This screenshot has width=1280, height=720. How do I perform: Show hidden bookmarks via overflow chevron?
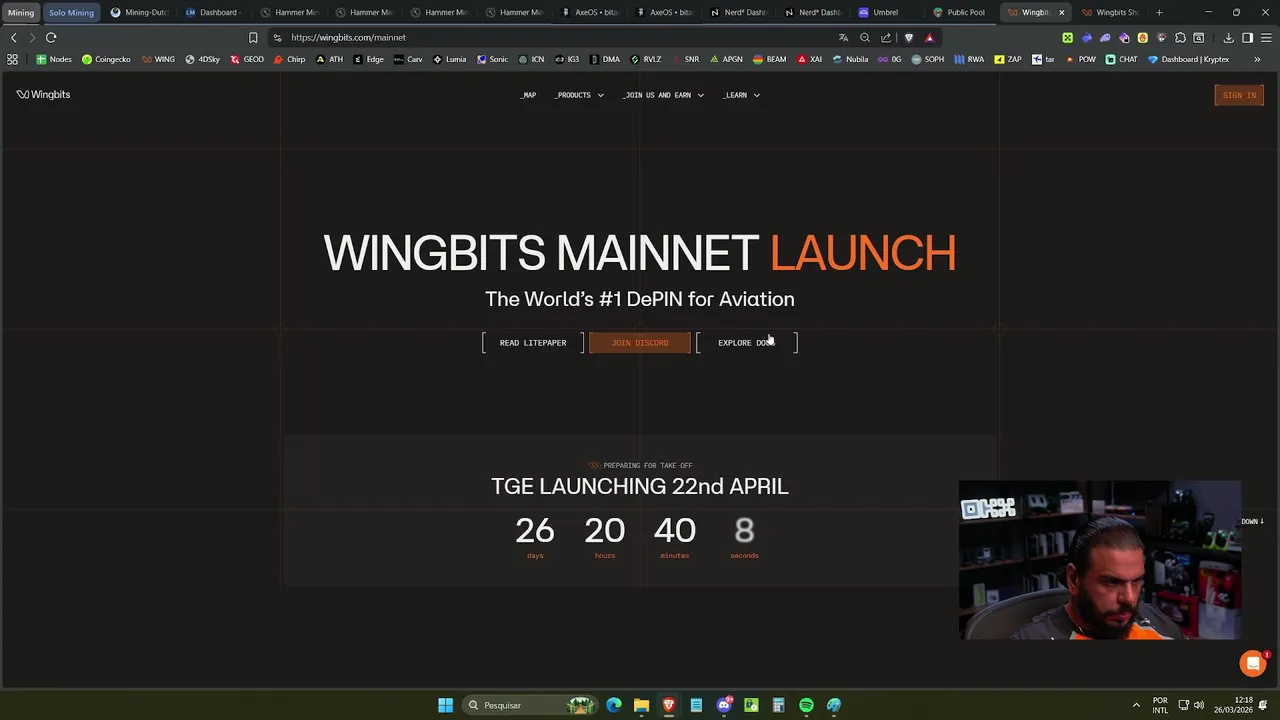(1257, 59)
